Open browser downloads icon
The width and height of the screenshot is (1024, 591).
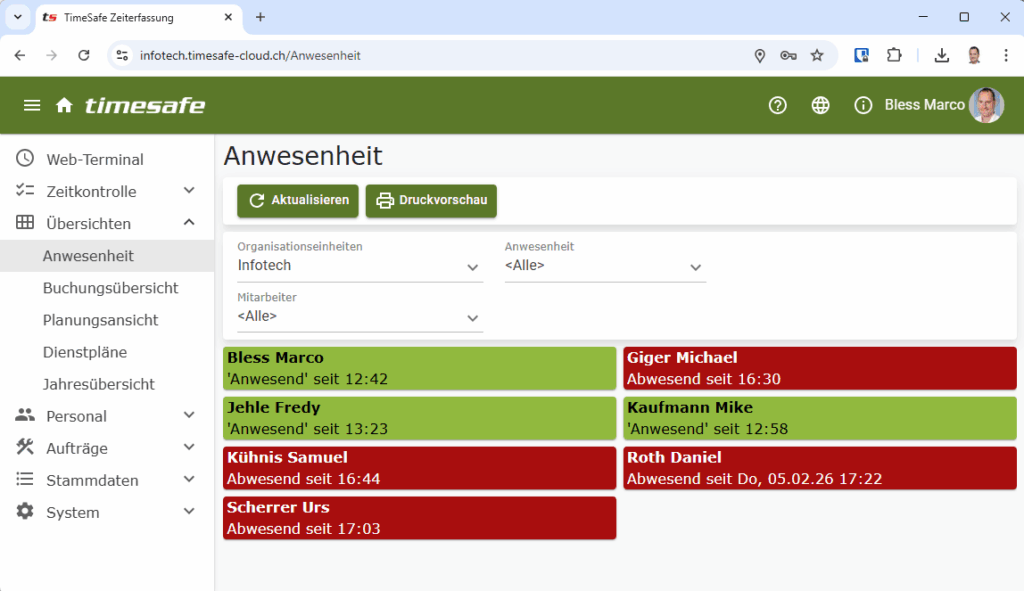pos(941,56)
